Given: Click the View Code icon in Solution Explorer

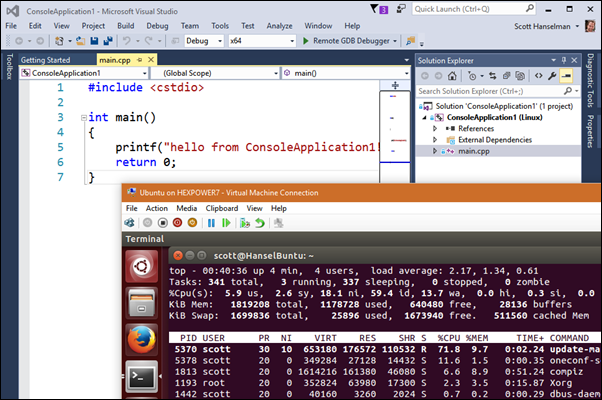Looking at the screenshot, I should [x=539, y=76].
